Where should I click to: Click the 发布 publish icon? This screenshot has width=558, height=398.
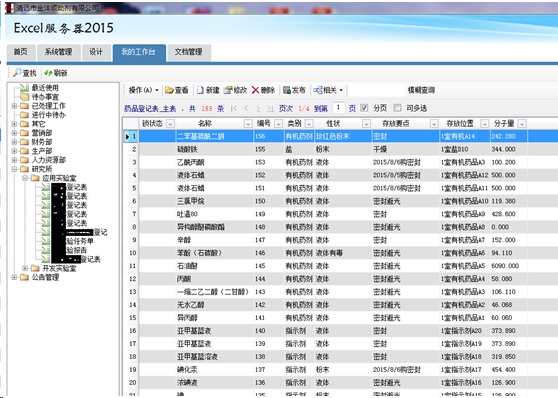click(x=287, y=90)
